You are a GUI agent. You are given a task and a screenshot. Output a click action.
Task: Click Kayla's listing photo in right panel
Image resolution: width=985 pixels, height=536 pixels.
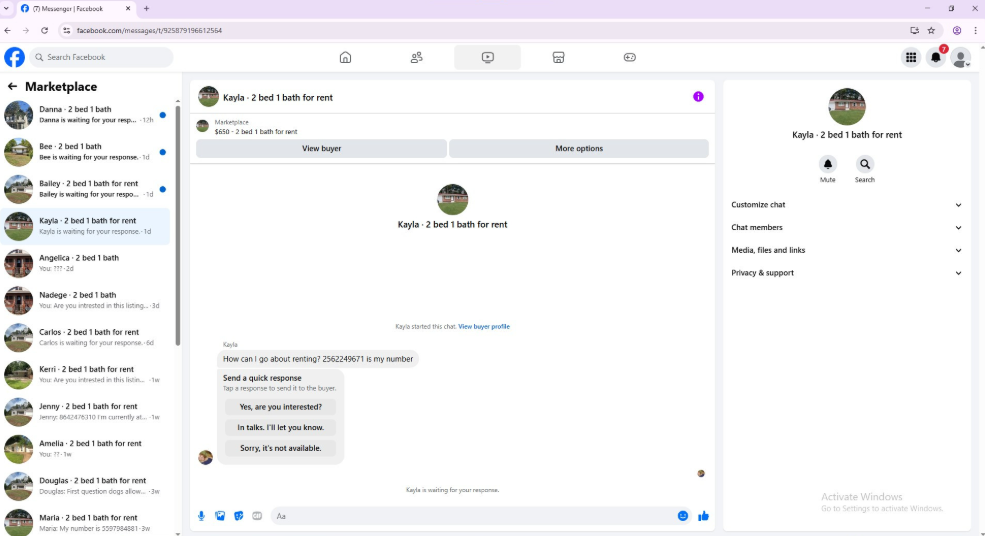pyautogui.click(x=846, y=107)
